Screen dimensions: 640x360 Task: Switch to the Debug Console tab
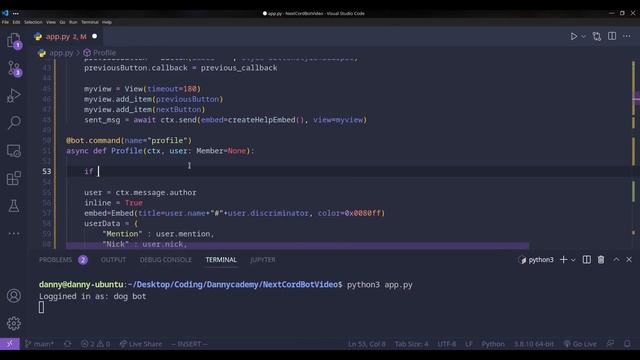pyautogui.click(x=166, y=260)
